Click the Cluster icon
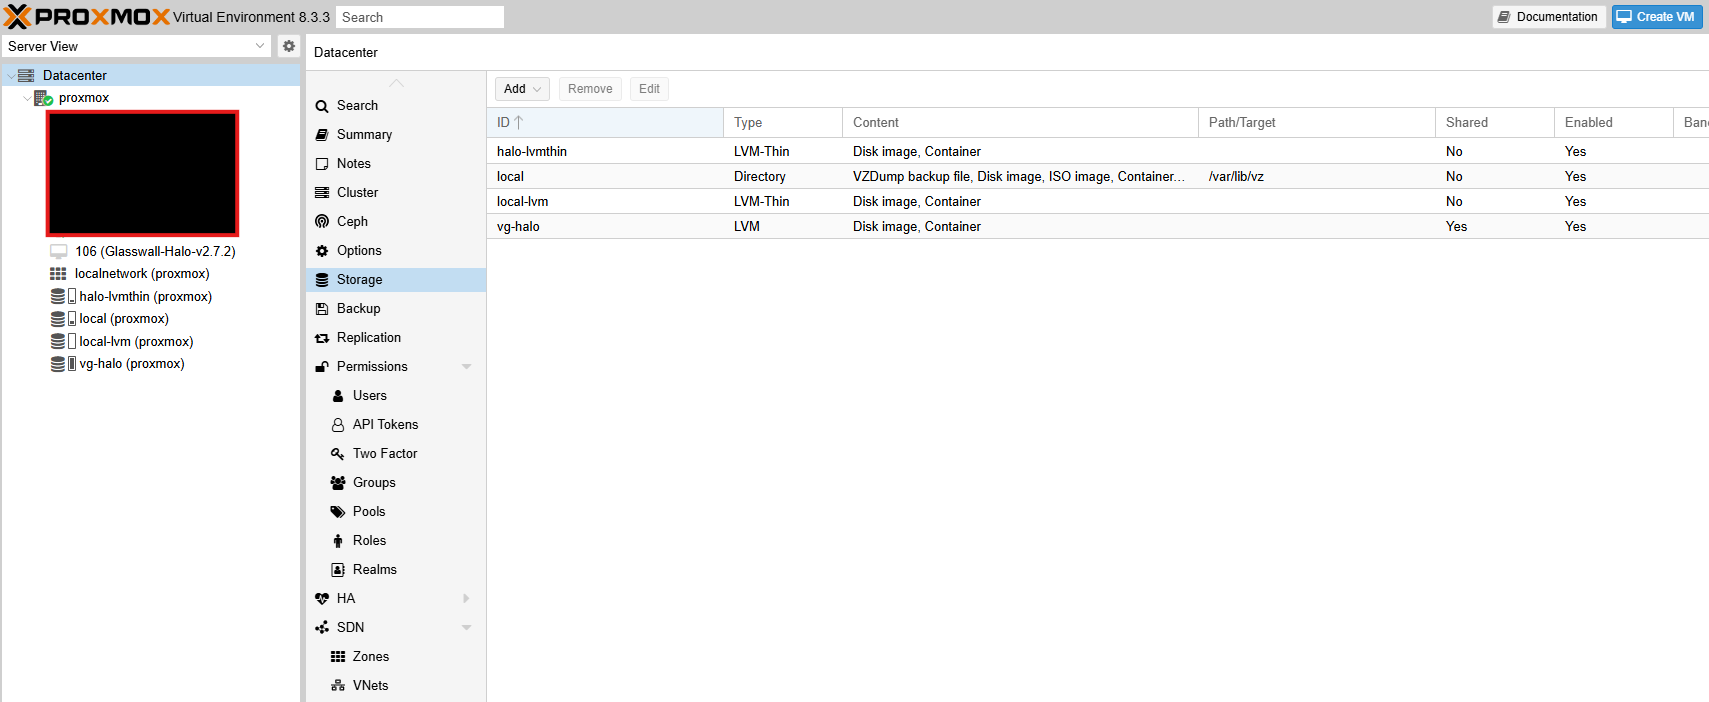 322,193
